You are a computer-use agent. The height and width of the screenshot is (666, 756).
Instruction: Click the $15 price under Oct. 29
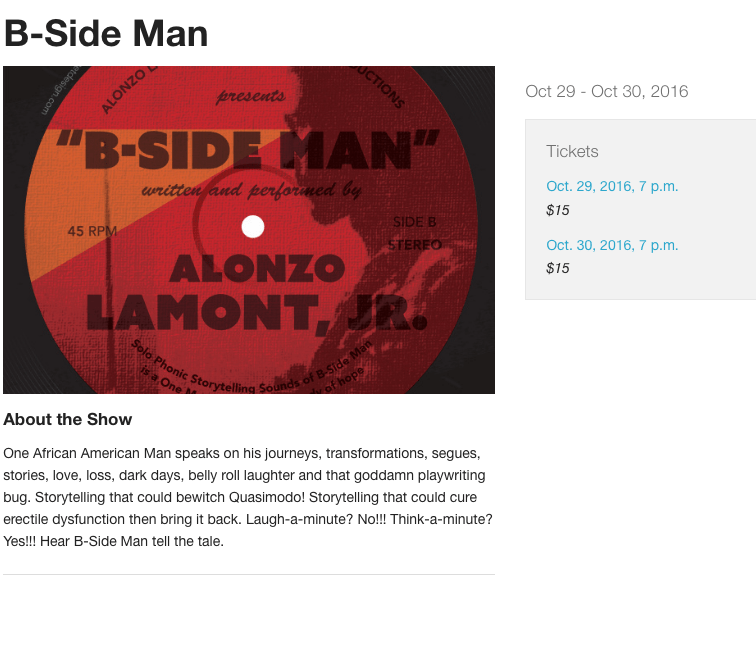click(557, 210)
